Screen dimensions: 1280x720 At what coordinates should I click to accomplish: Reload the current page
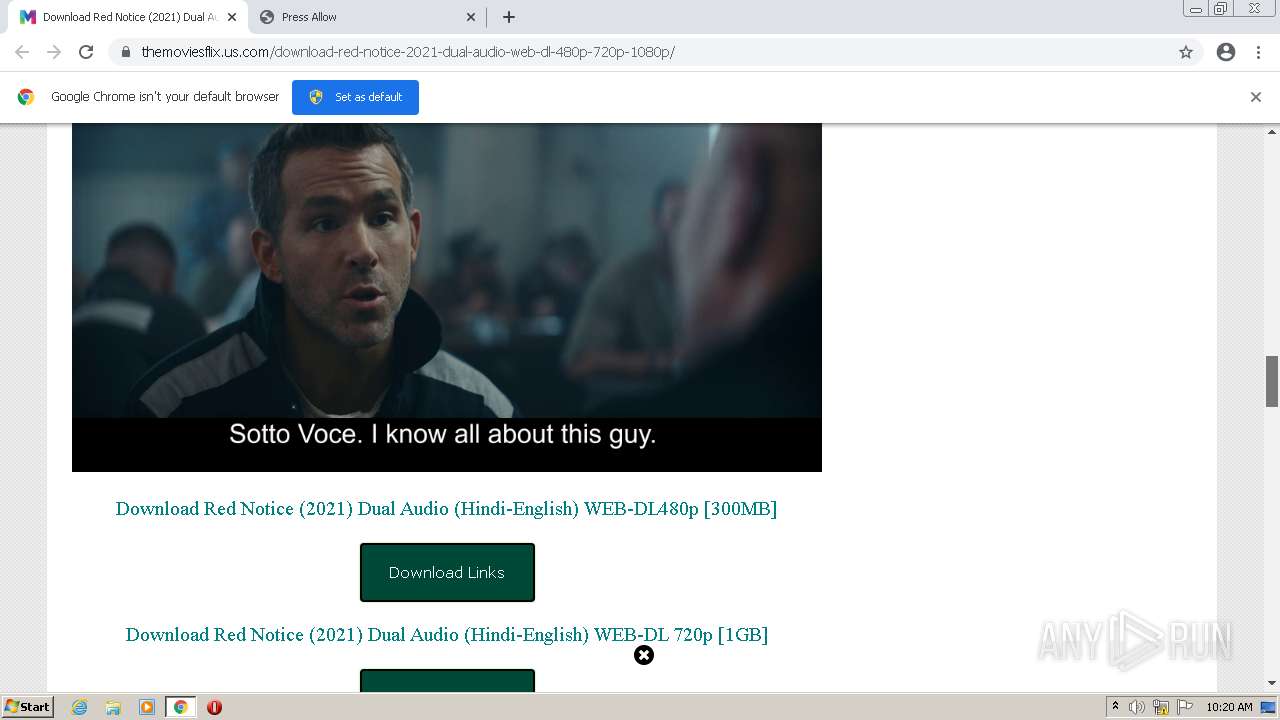(x=86, y=52)
